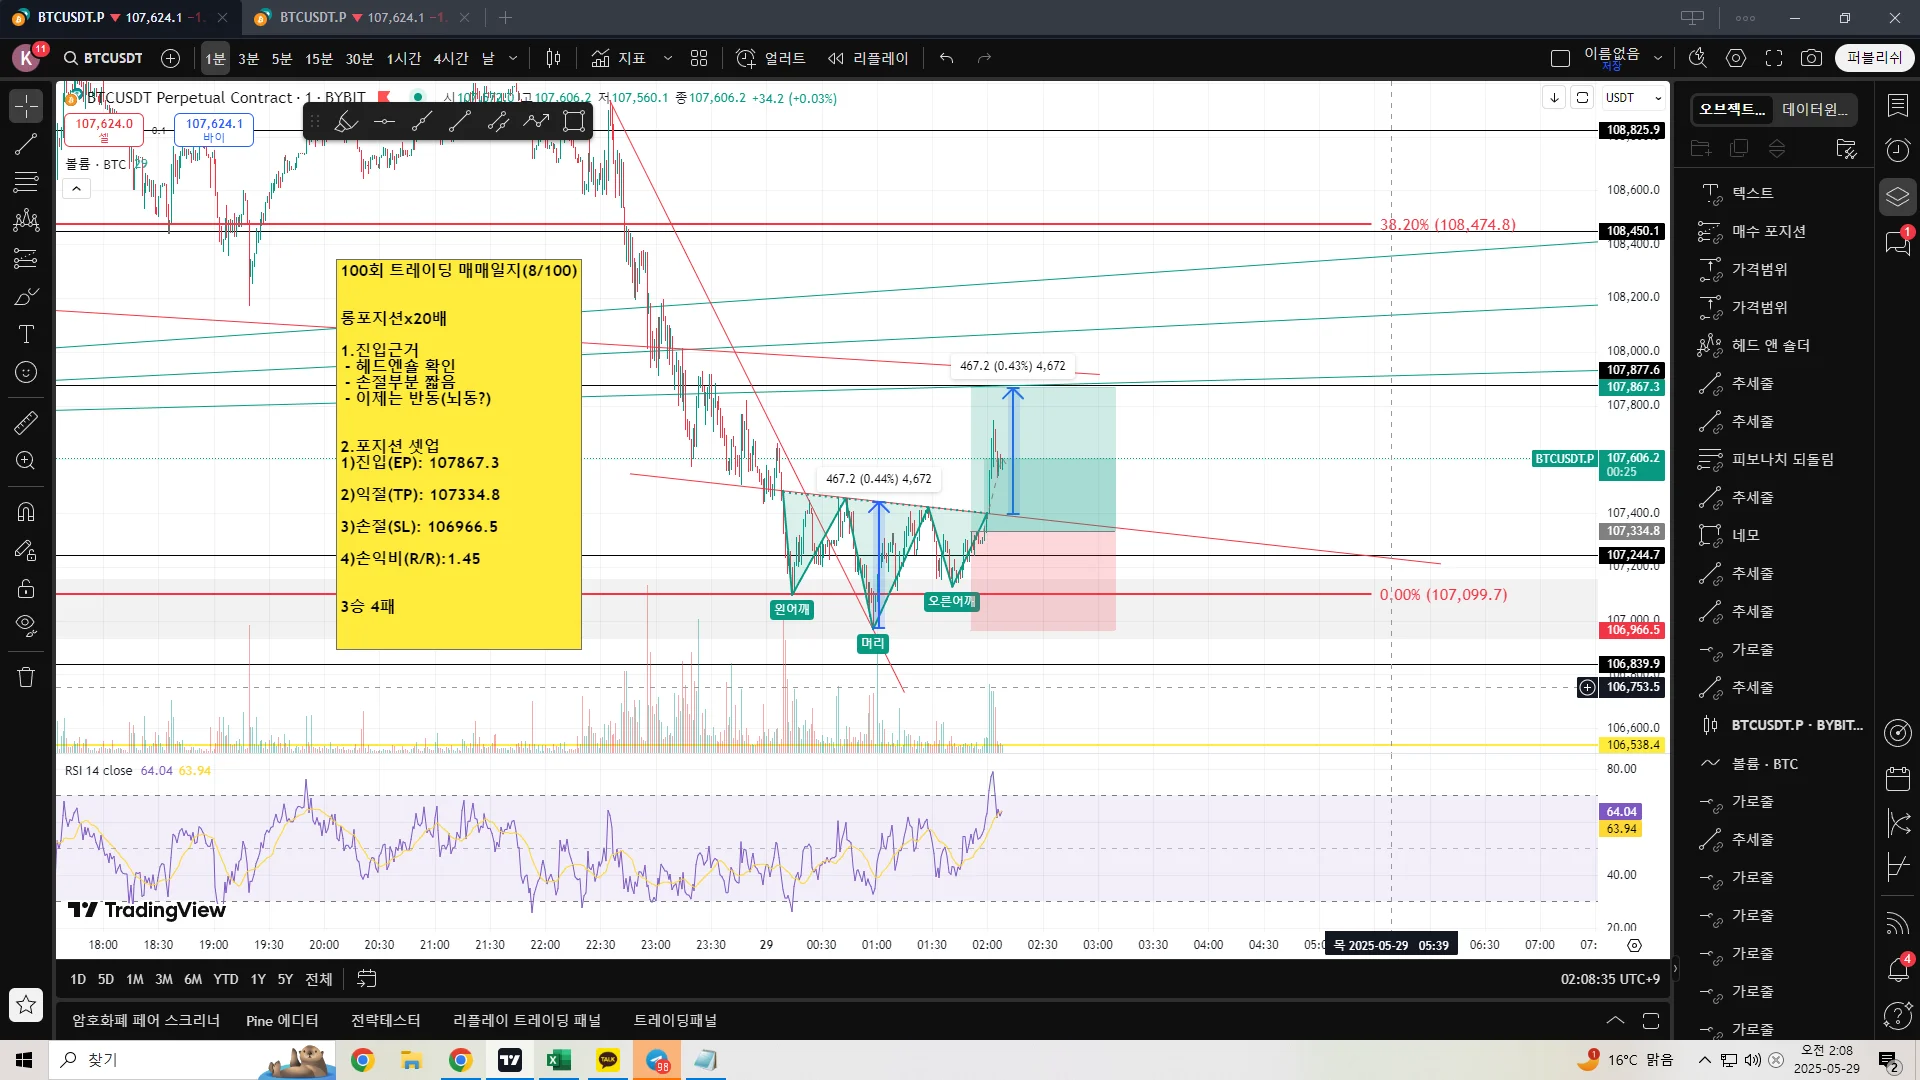
Task: Toggle lock all drawings icon
Action: pyautogui.click(x=26, y=588)
